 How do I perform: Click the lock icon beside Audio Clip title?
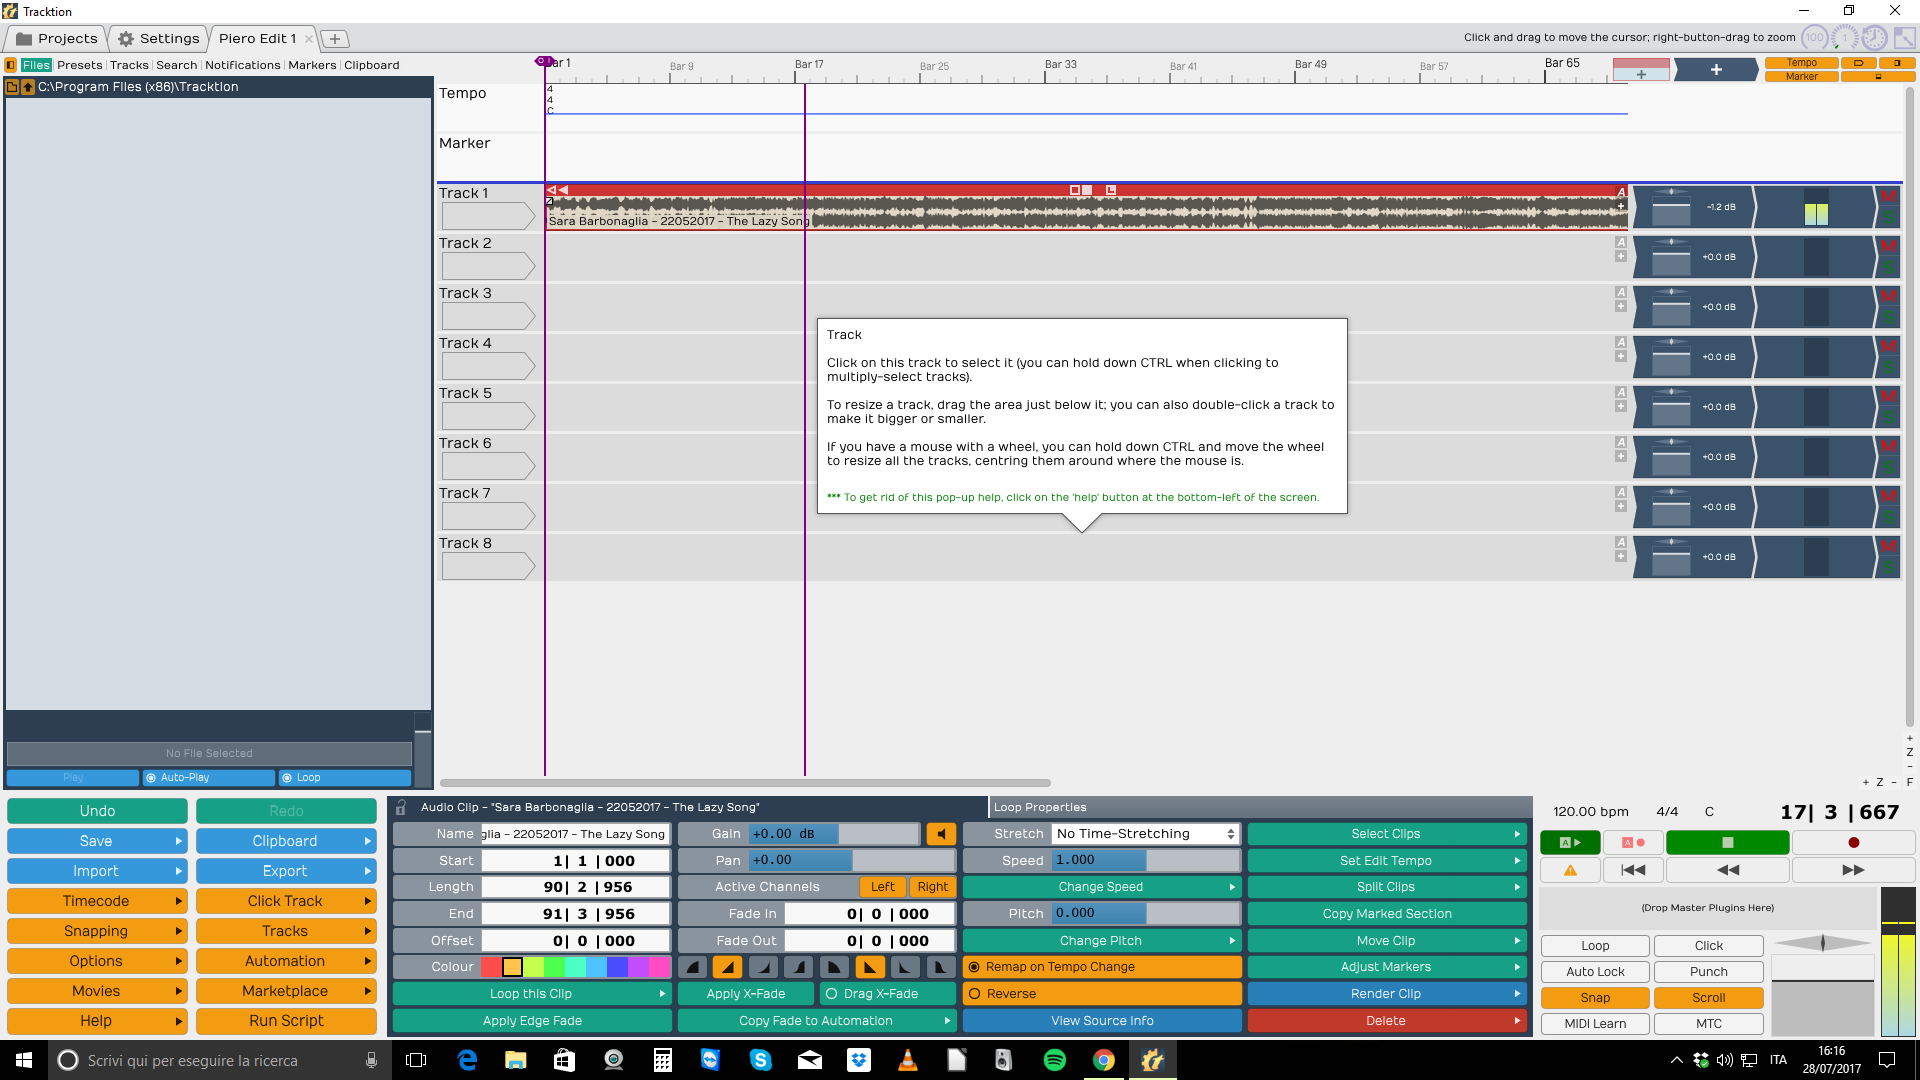[x=401, y=807]
